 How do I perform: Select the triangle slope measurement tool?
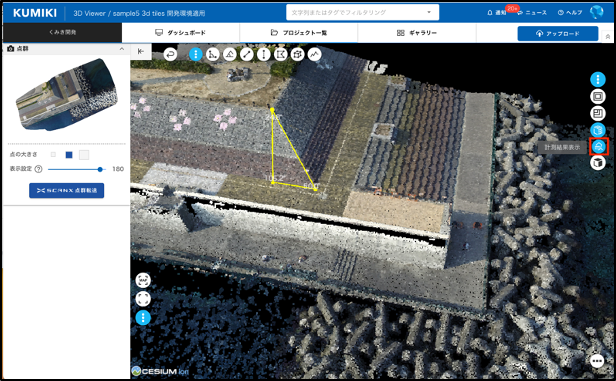(230, 54)
